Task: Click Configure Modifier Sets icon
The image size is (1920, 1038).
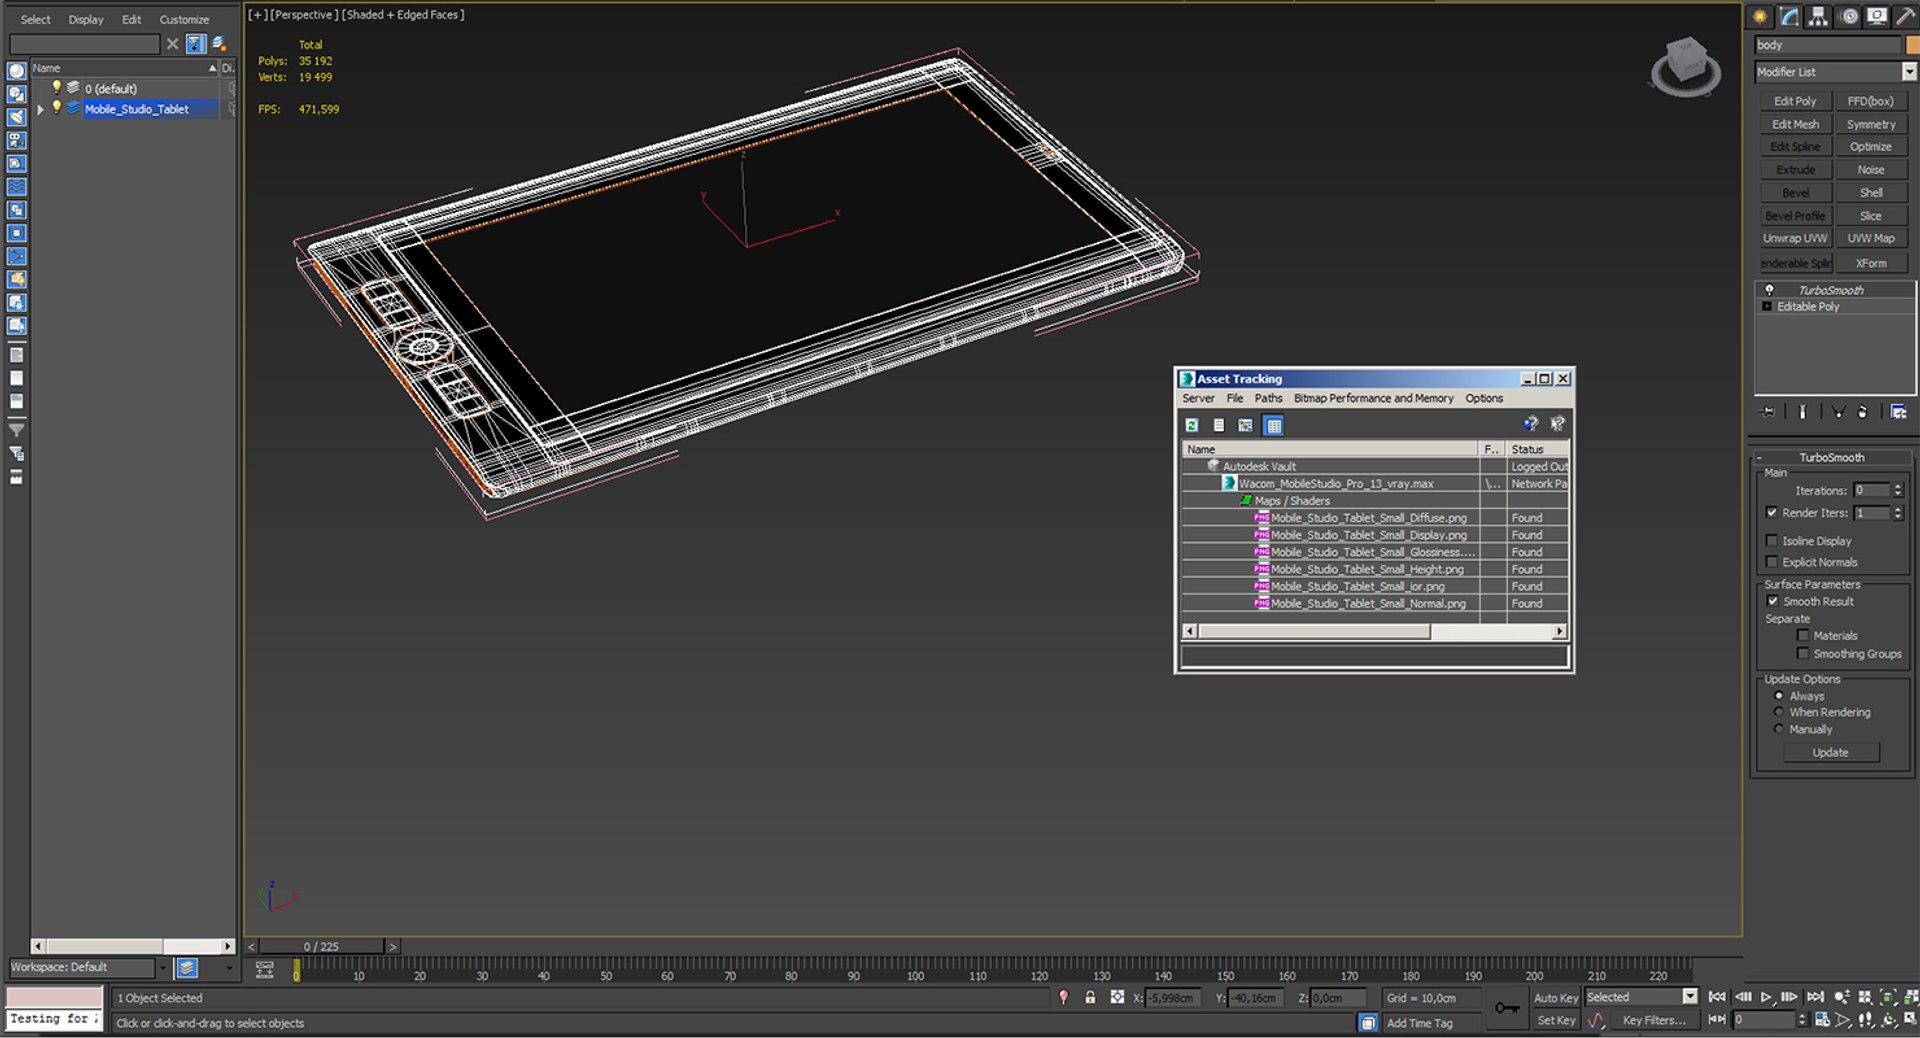Action: click(1898, 411)
